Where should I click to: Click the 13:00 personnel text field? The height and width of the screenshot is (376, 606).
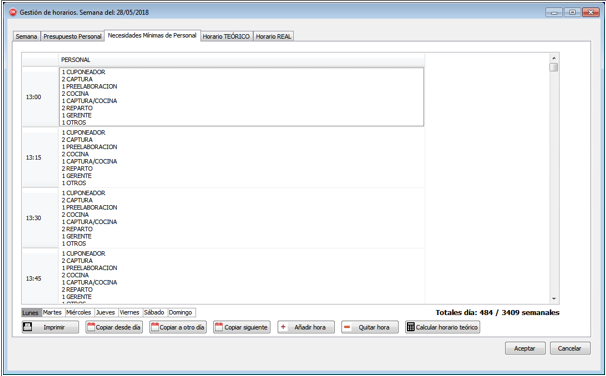[x=242, y=97]
